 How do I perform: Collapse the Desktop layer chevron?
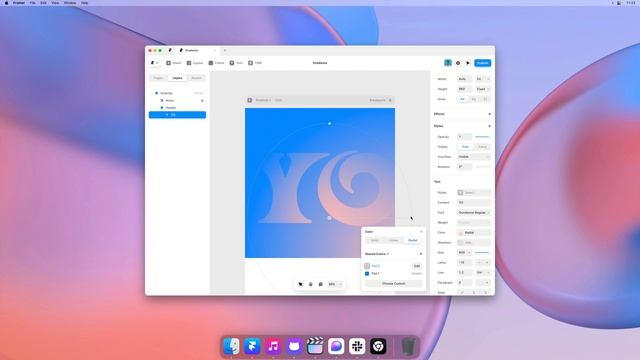click(x=152, y=93)
